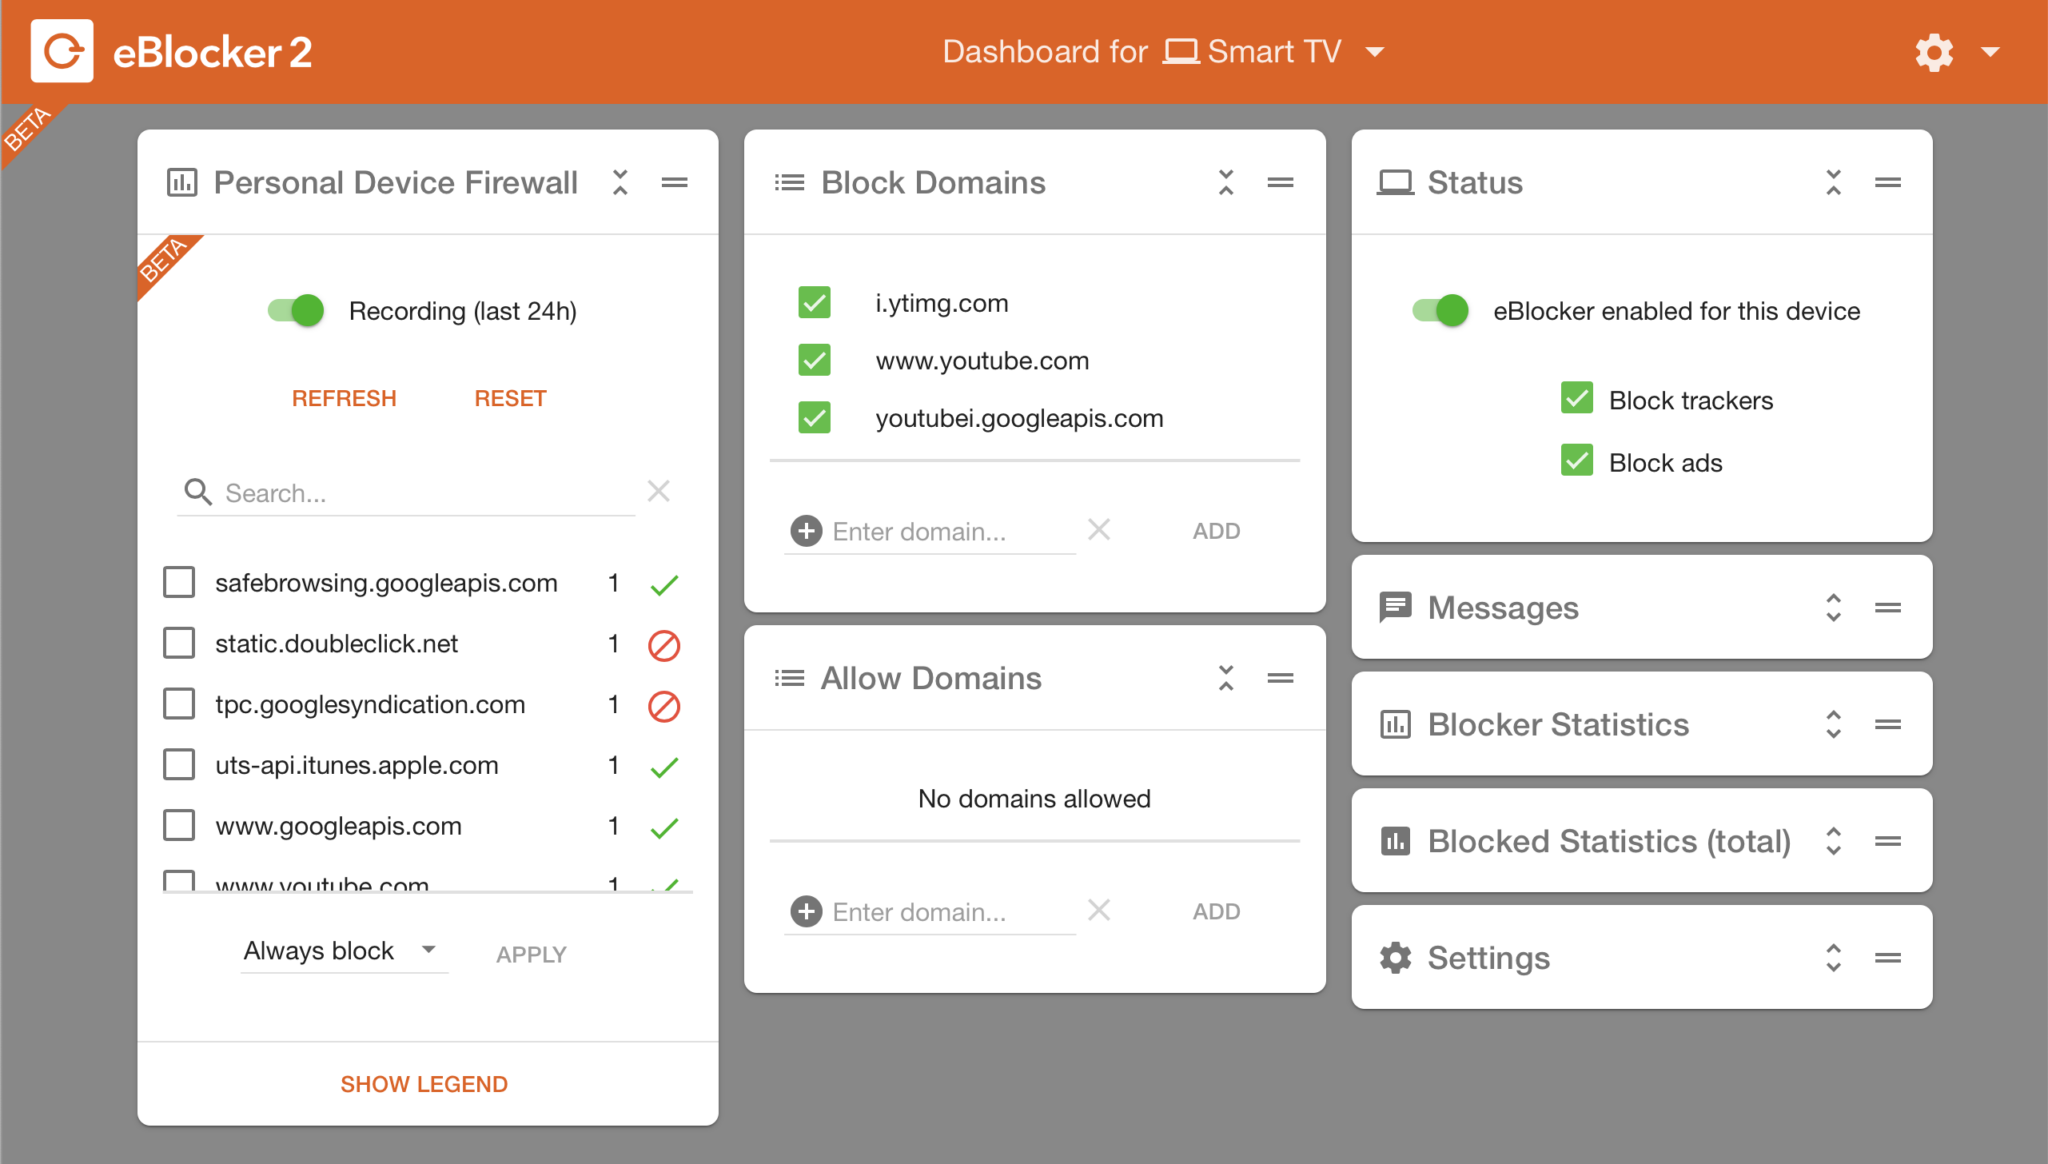Click the Status device icon in panel header
This screenshot has width=2048, height=1164.
click(x=1395, y=182)
